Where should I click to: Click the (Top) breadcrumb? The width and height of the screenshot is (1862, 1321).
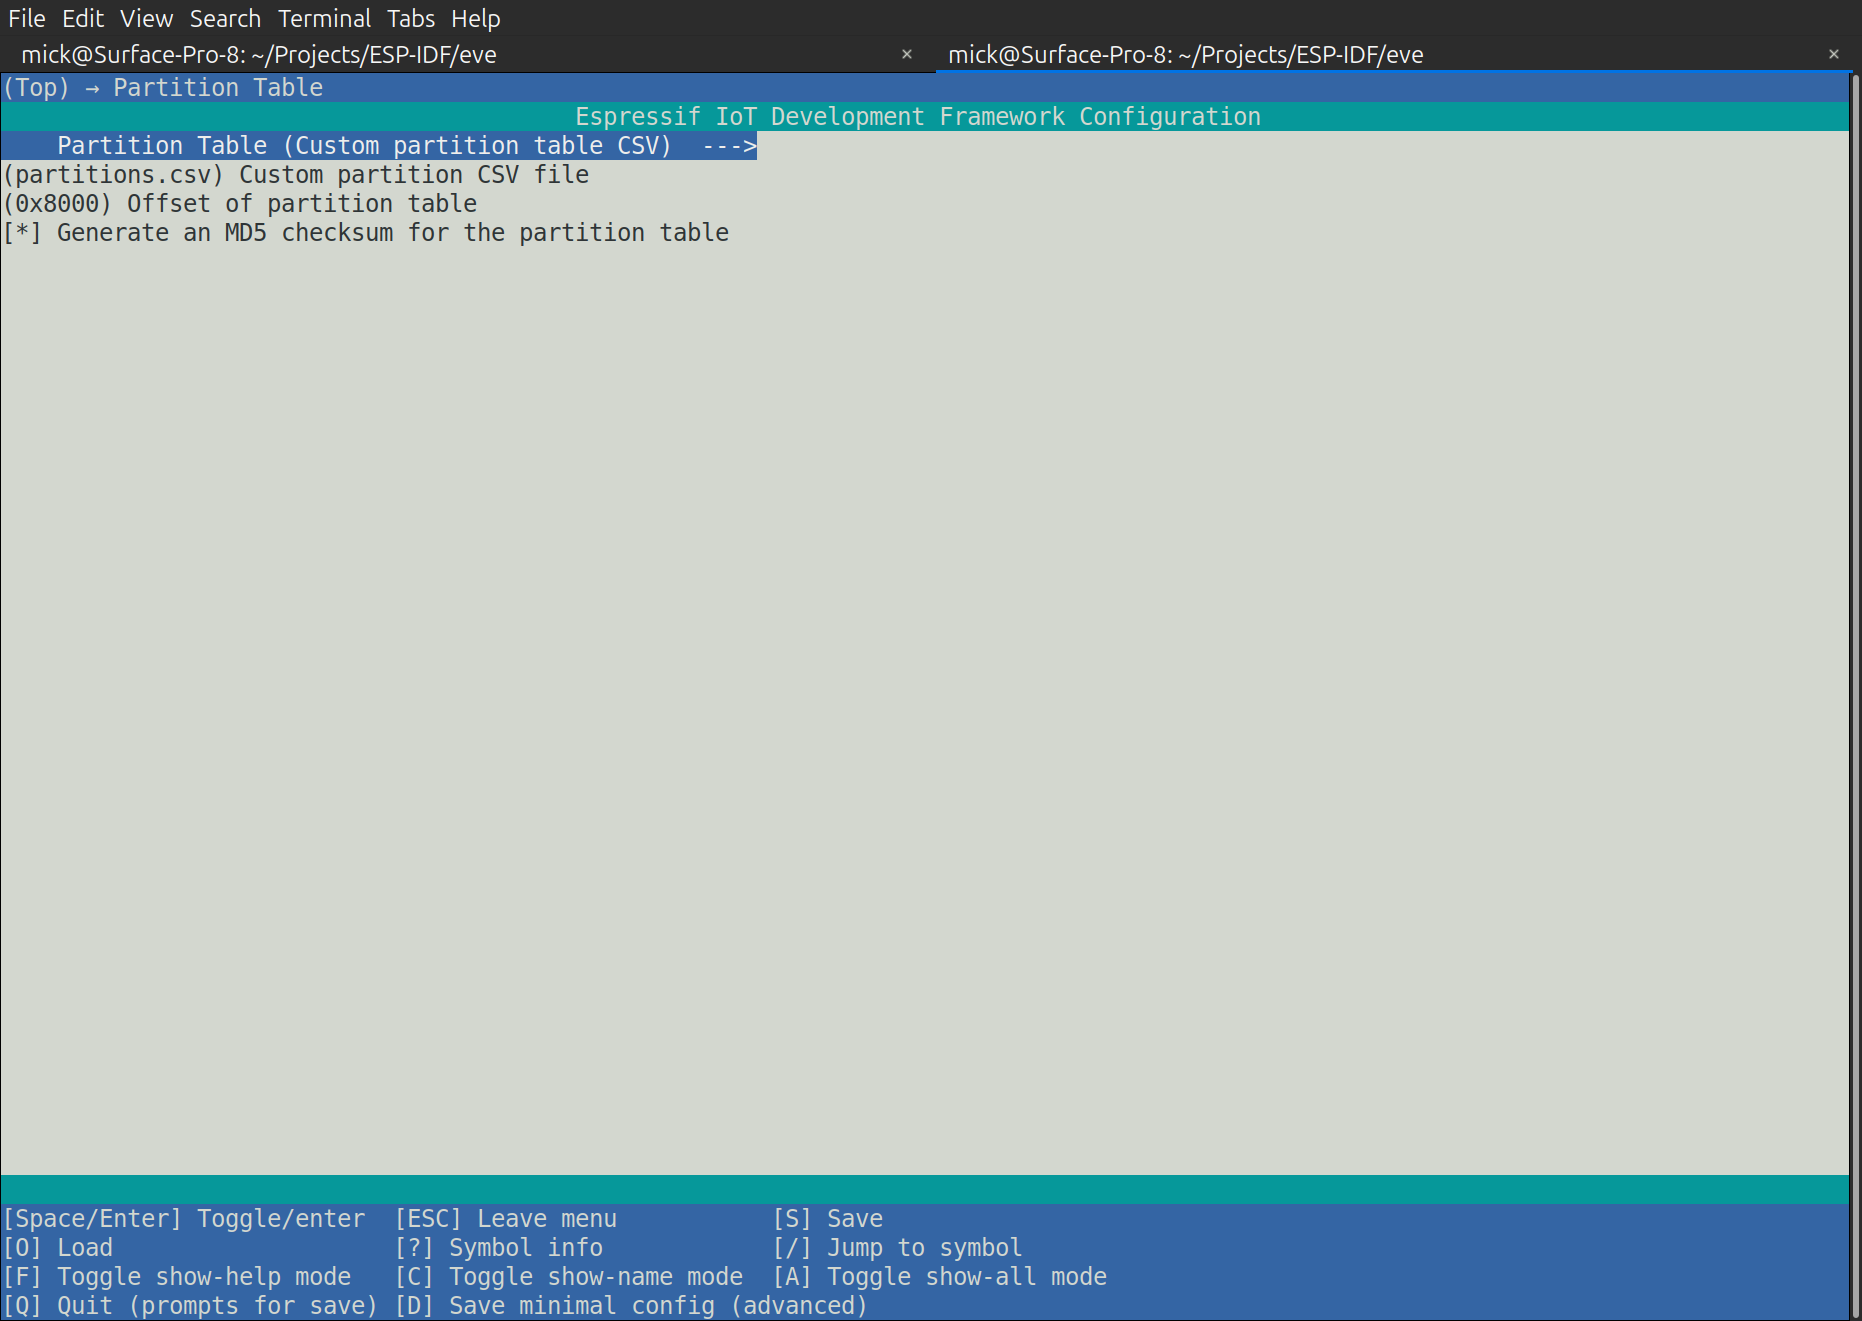pyautogui.click(x=36, y=88)
